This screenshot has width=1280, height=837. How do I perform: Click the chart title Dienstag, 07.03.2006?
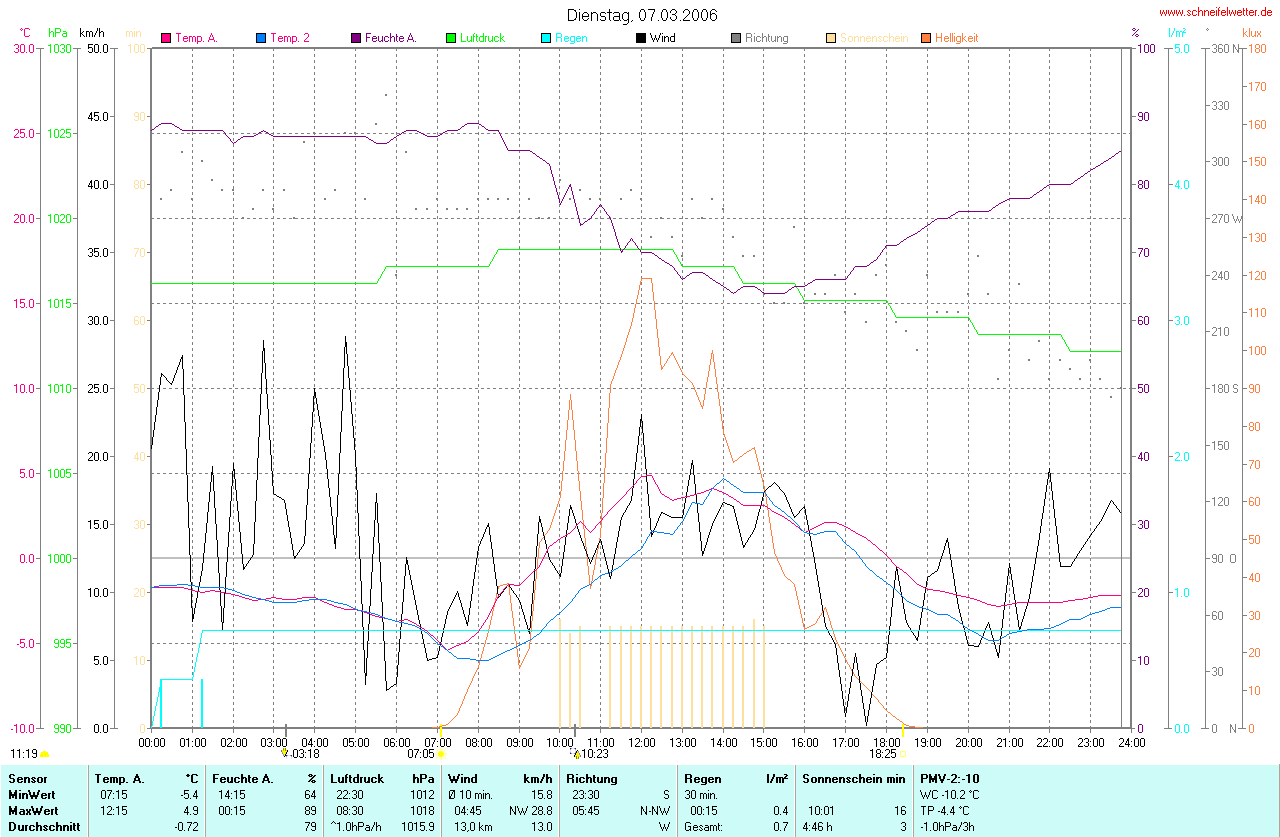coord(641,15)
